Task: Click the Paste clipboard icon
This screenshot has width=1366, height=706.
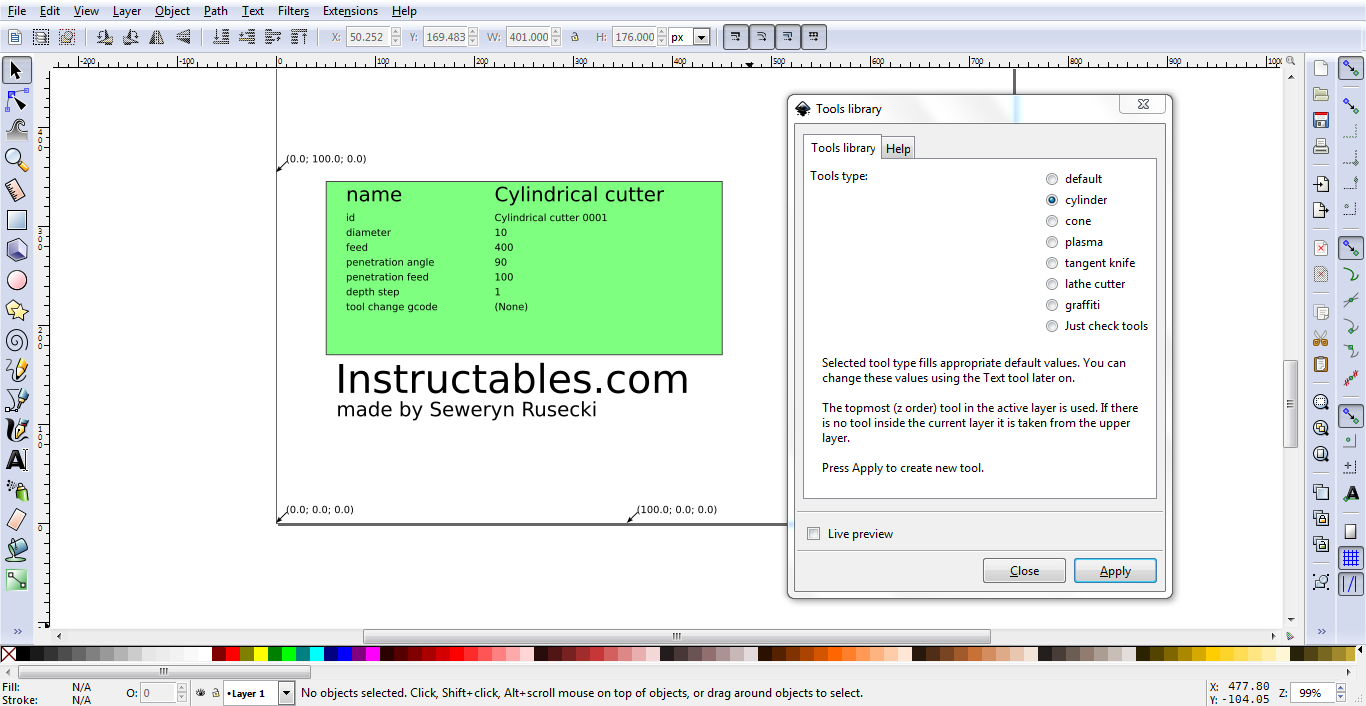Action: point(1321,364)
